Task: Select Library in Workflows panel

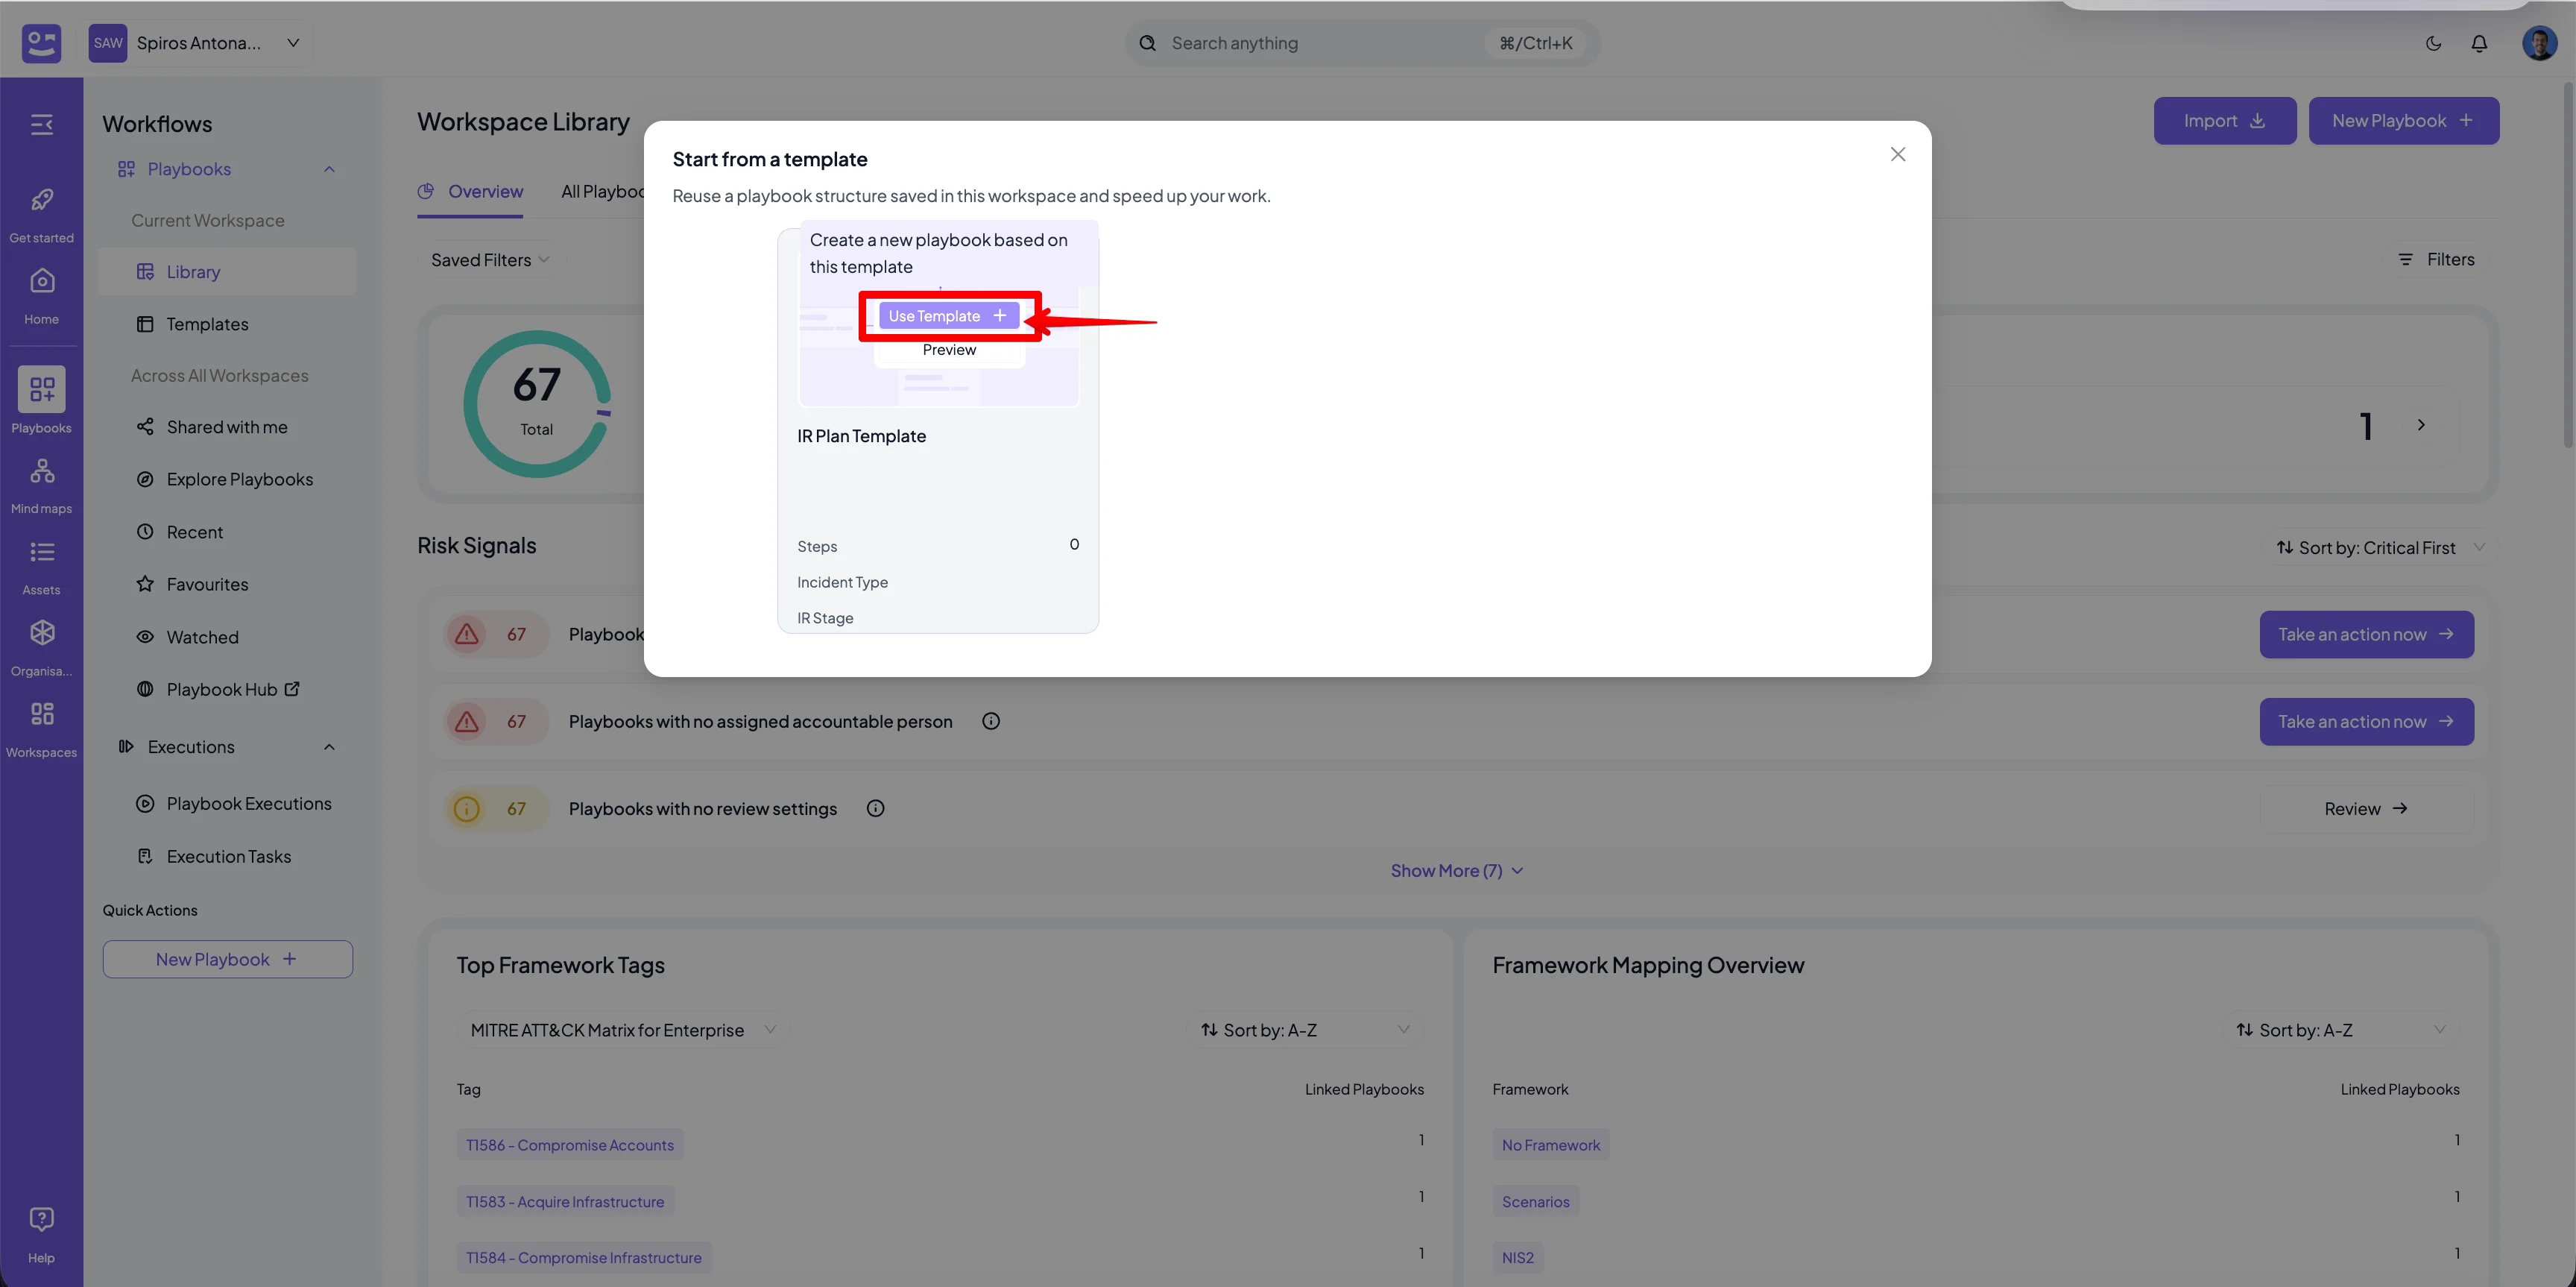Action: pyautogui.click(x=228, y=272)
